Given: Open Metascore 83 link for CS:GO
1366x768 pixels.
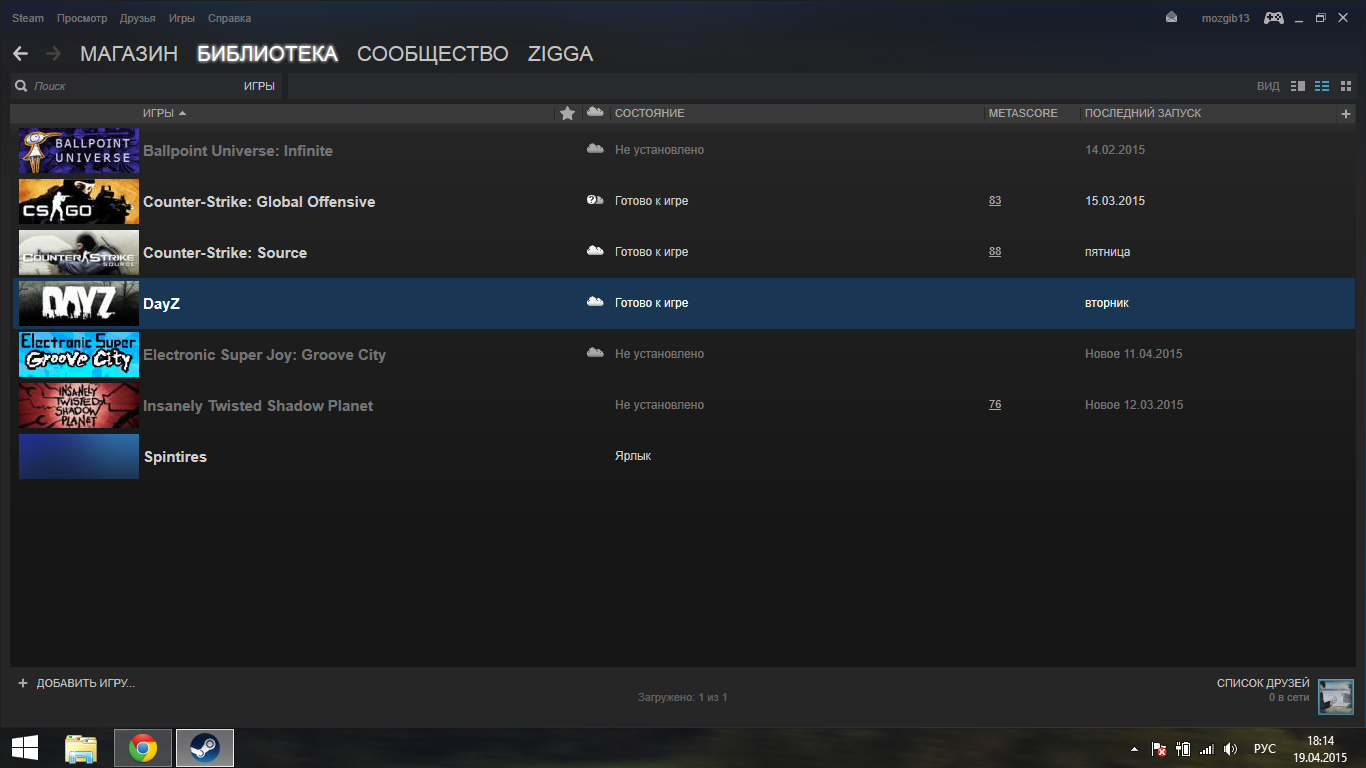Looking at the screenshot, I should [x=995, y=201].
